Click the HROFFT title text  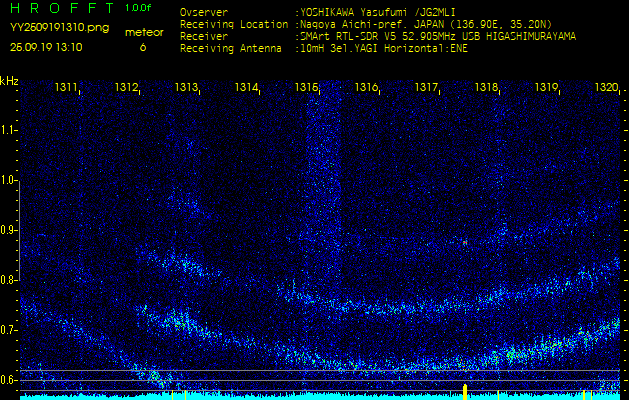point(60,8)
